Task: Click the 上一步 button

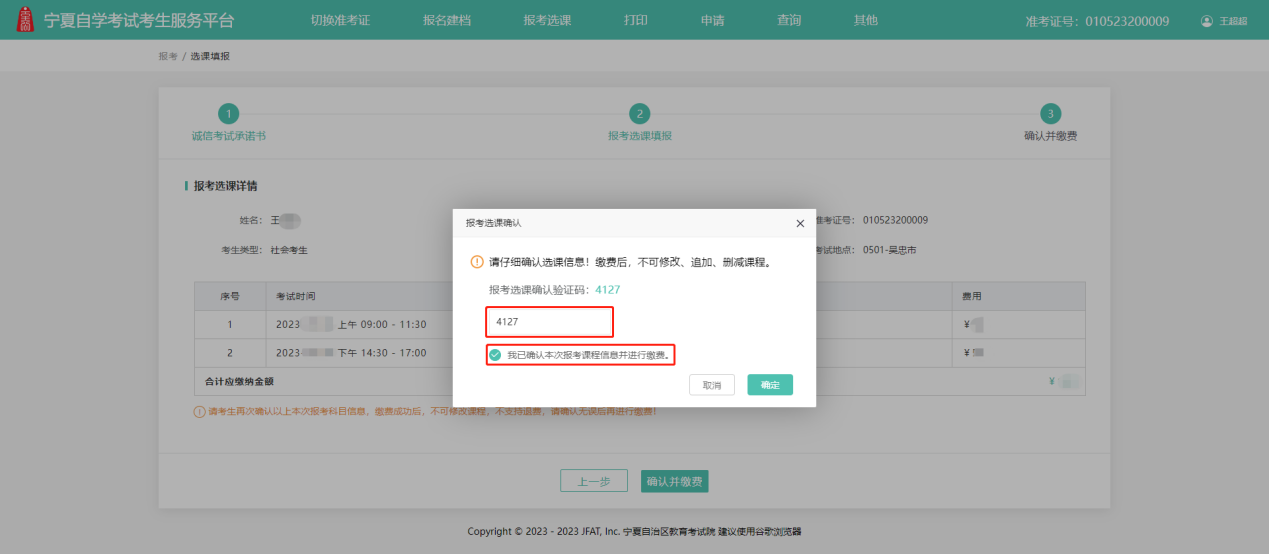Action: tap(593, 481)
